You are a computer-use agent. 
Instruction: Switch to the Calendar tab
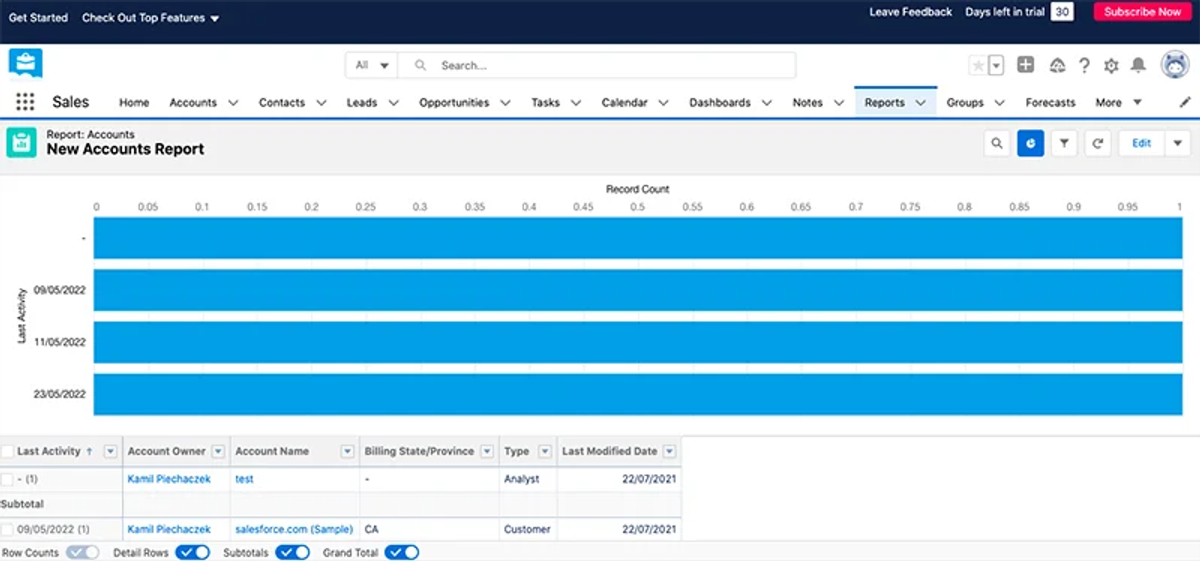[624, 102]
